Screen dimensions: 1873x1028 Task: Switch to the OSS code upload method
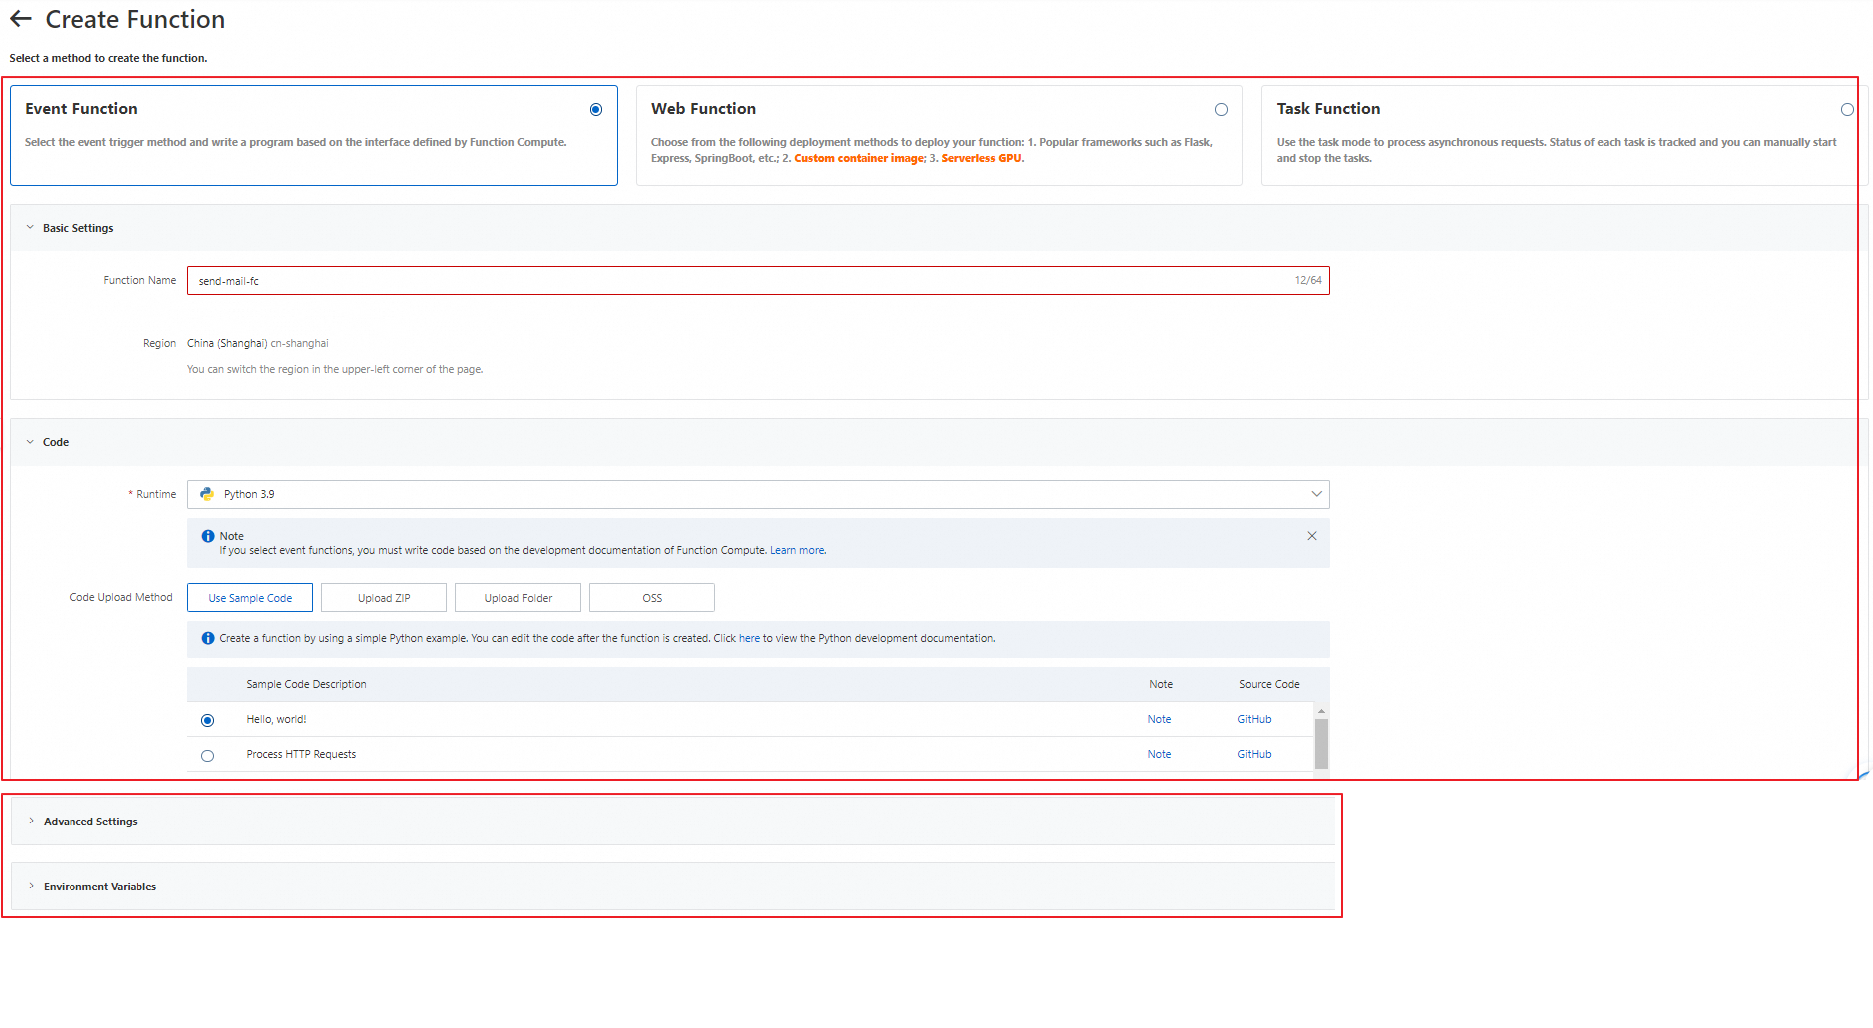pyautogui.click(x=651, y=597)
